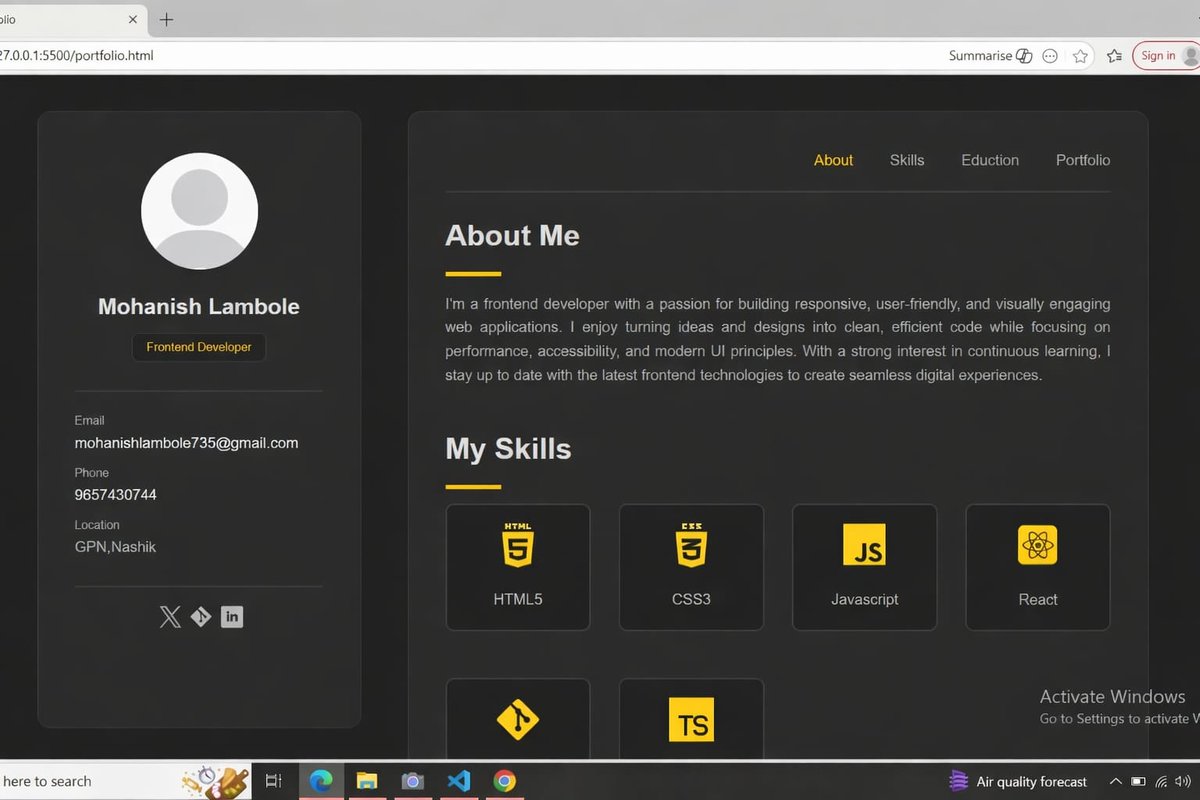Image resolution: width=1200 pixels, height=800 pixels.
Task: Open Task View on the taskbar
Action: click(x=273, y=781)
